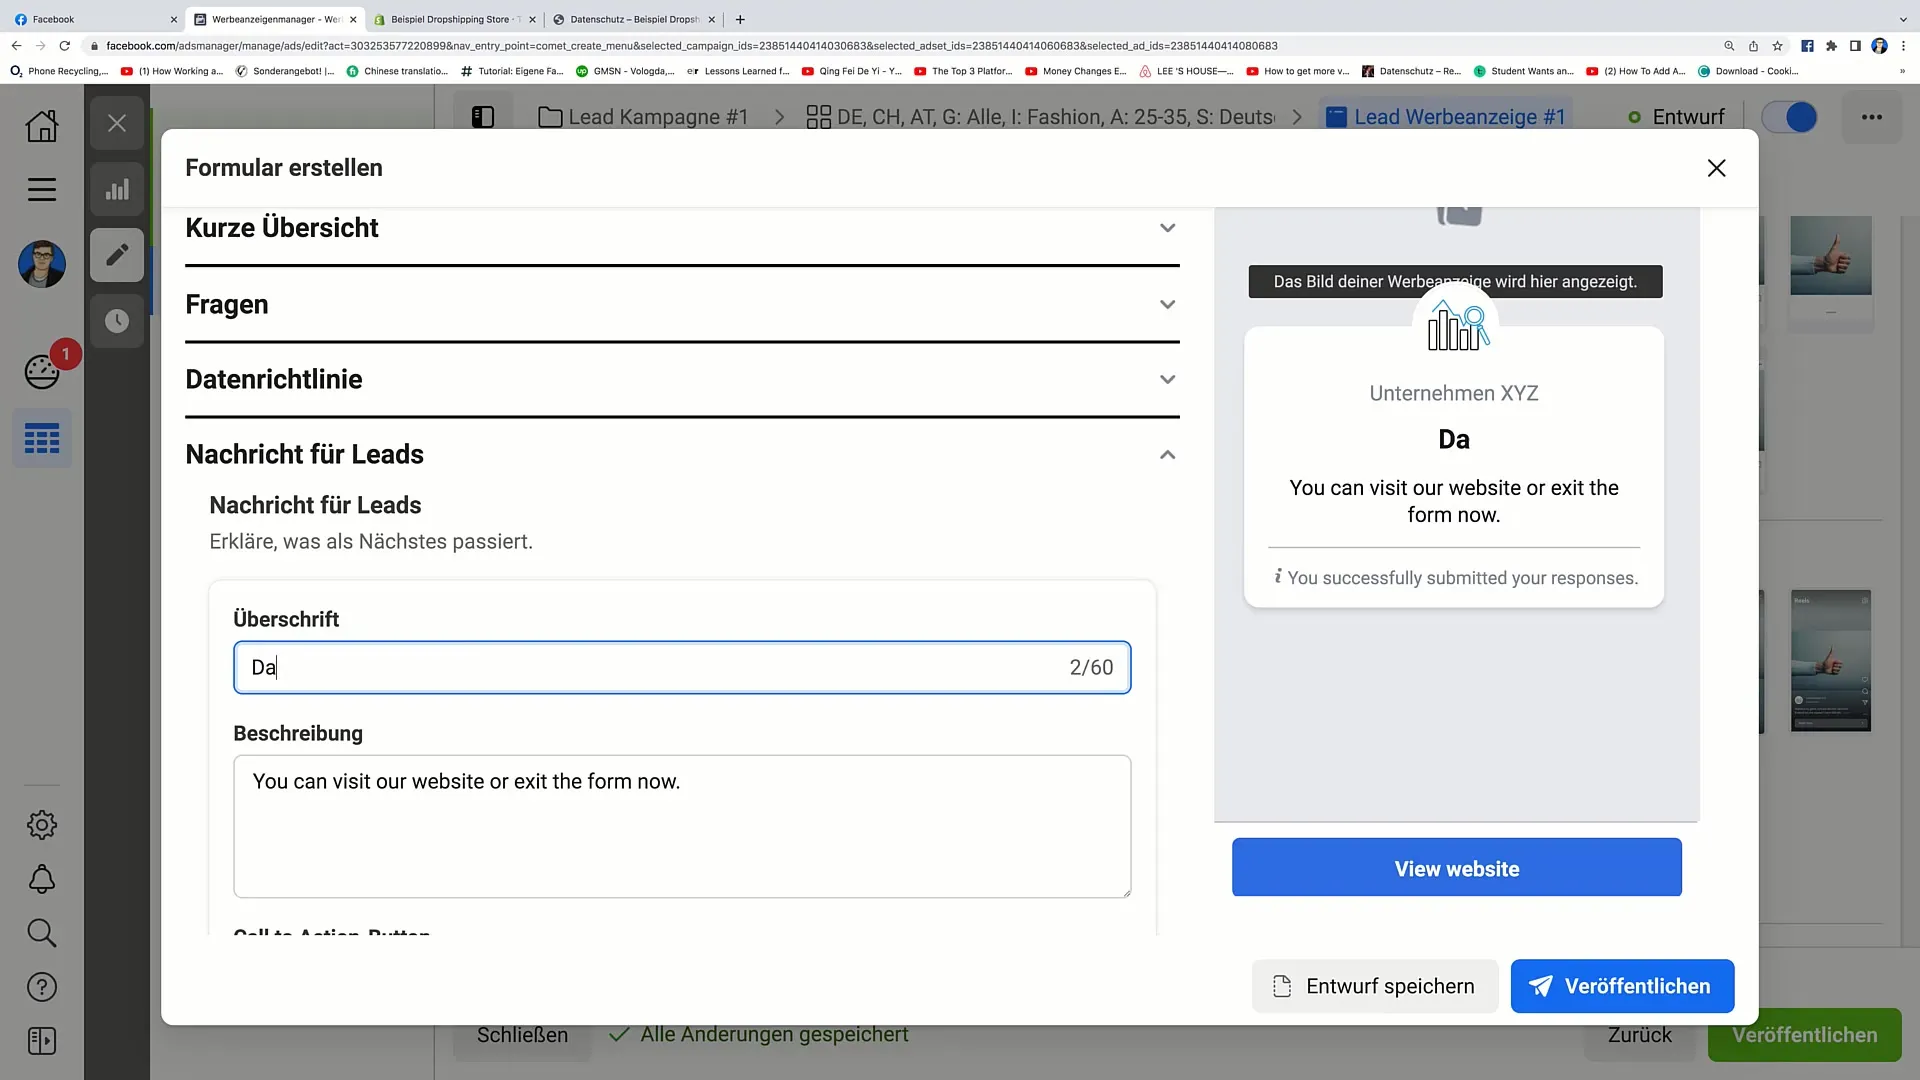This screenshot has width=1920, height=1080.
Task: Close the Formular erstellen dialog
Action: coord(1716,168)
